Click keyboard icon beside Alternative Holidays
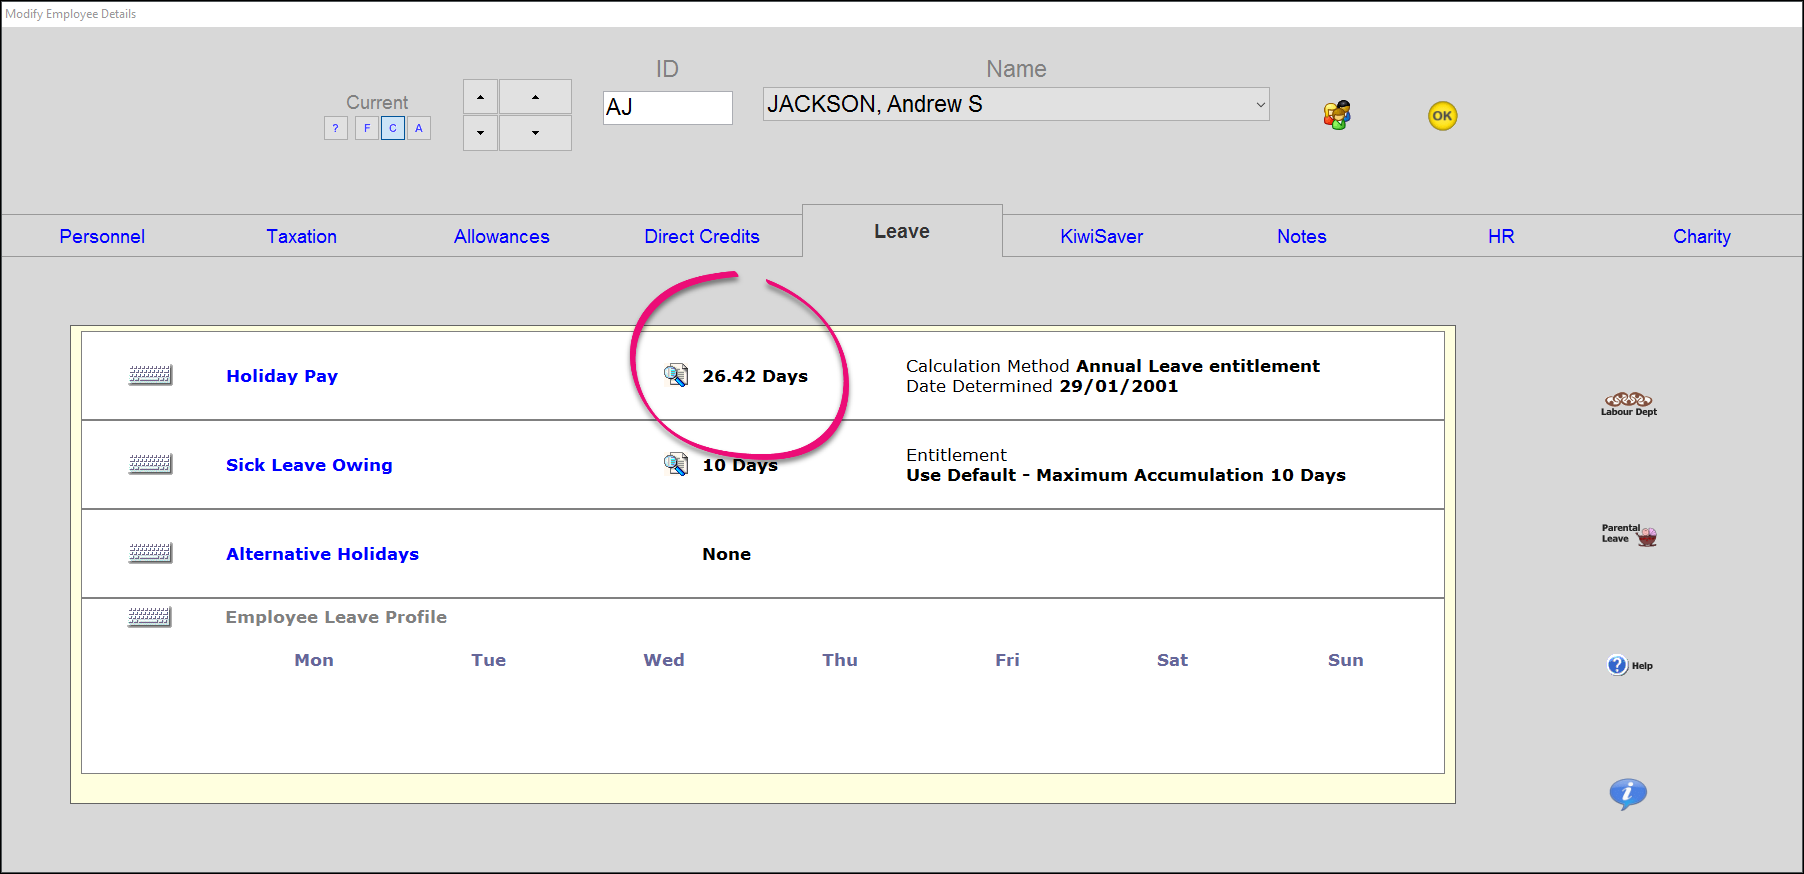Viewport: 1804px width, 874px height. tap(150, 554)
